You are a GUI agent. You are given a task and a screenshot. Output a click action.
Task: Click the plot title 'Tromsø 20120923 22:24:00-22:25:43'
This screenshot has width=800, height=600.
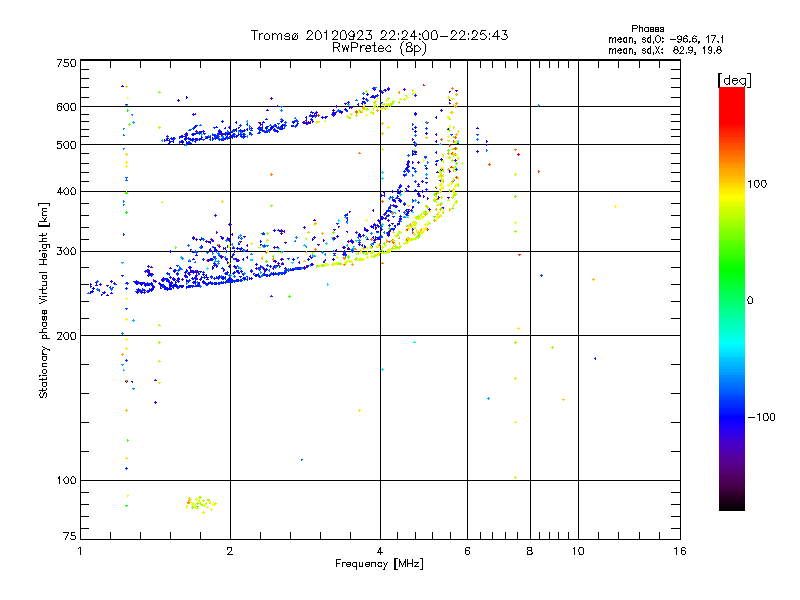[379, 35]
